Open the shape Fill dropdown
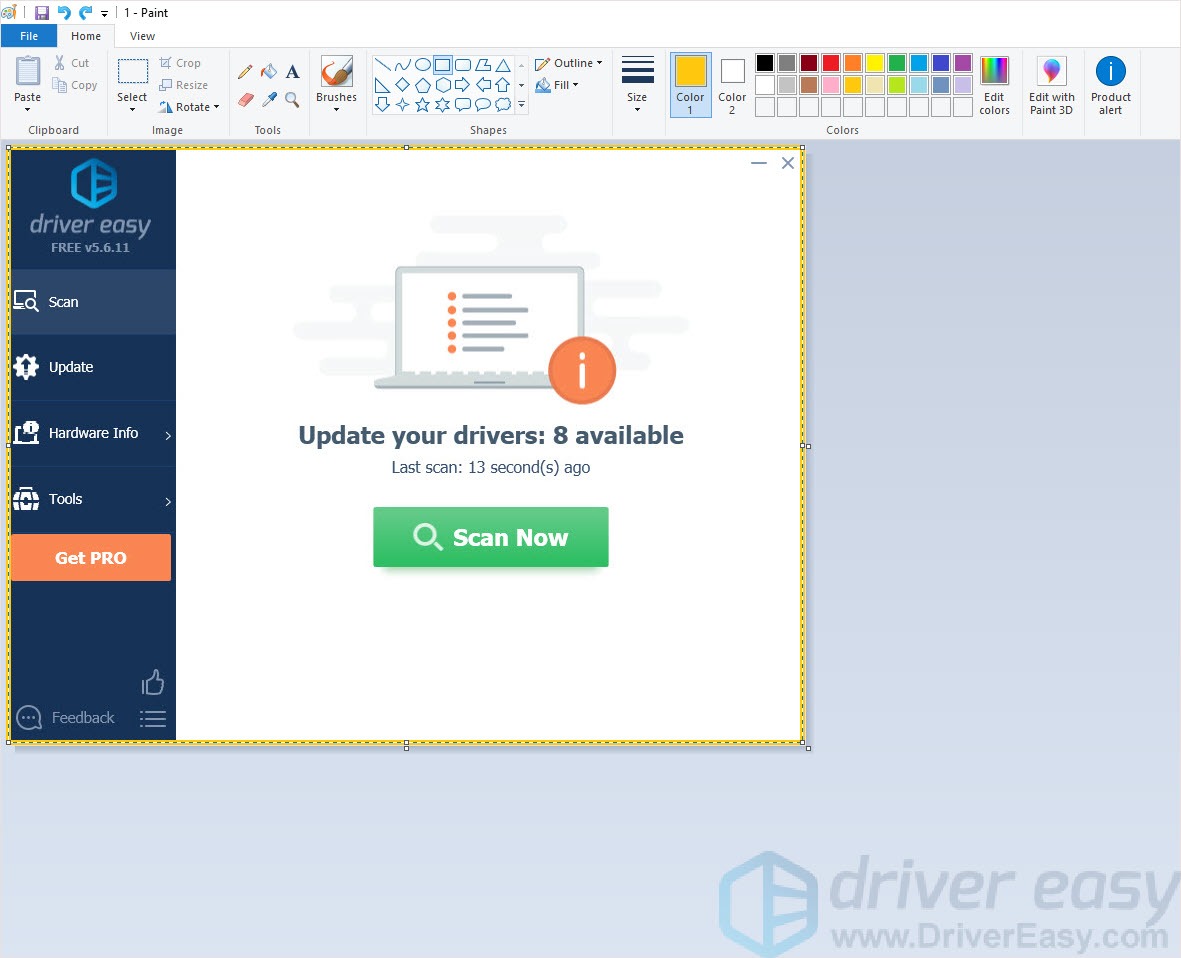This screenshot has width=1181, height=958. click(557, 85)
